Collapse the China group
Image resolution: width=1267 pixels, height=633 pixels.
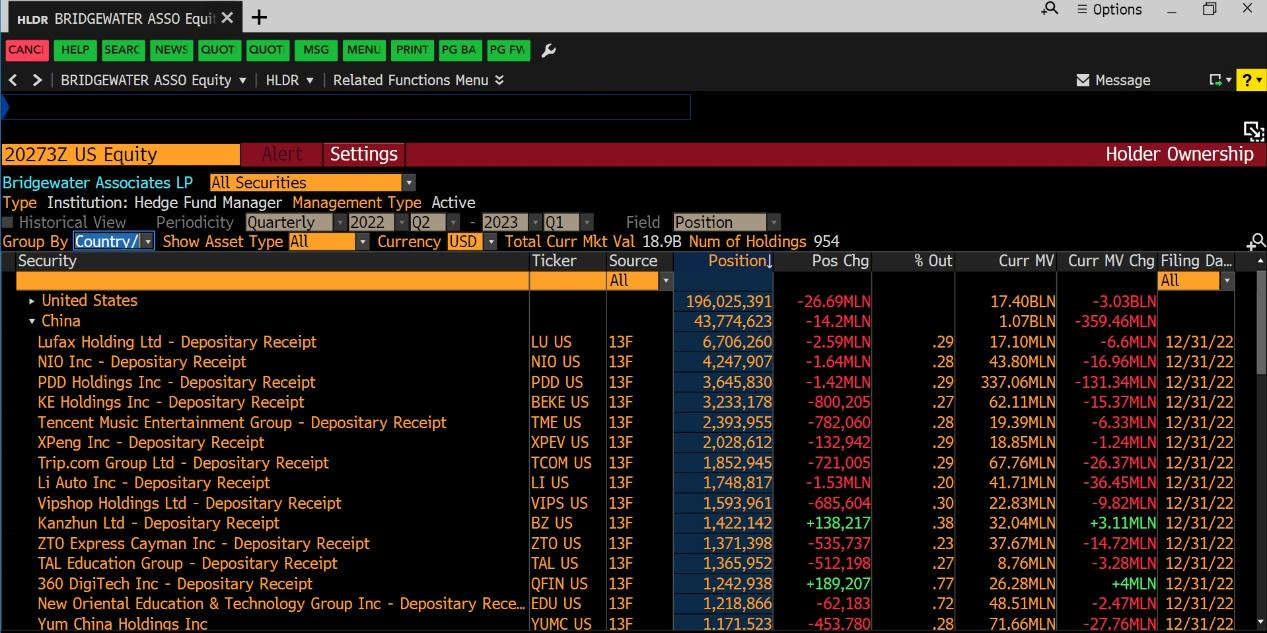click(x=32, y=321)
